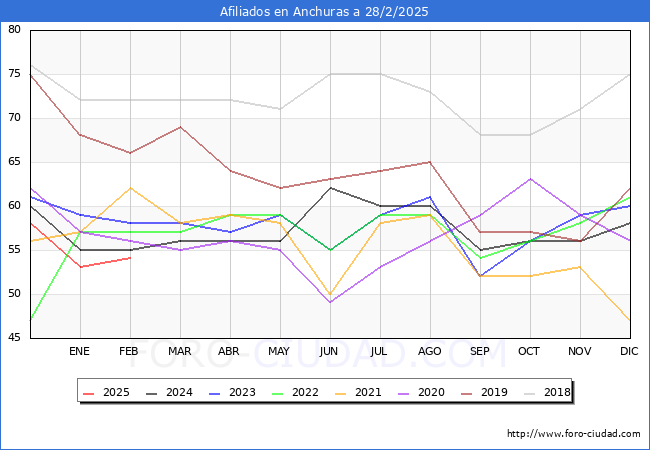Click the 2022 legend label
The image size is (650, 450).
305,392
